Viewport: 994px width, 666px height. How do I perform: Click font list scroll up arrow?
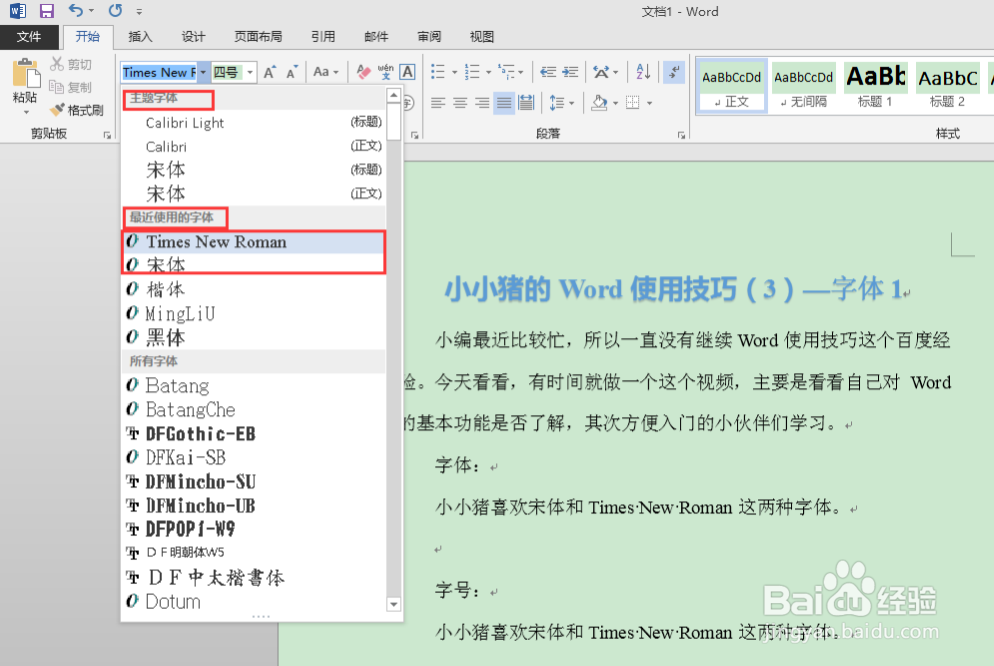click(x=394, y=95)
